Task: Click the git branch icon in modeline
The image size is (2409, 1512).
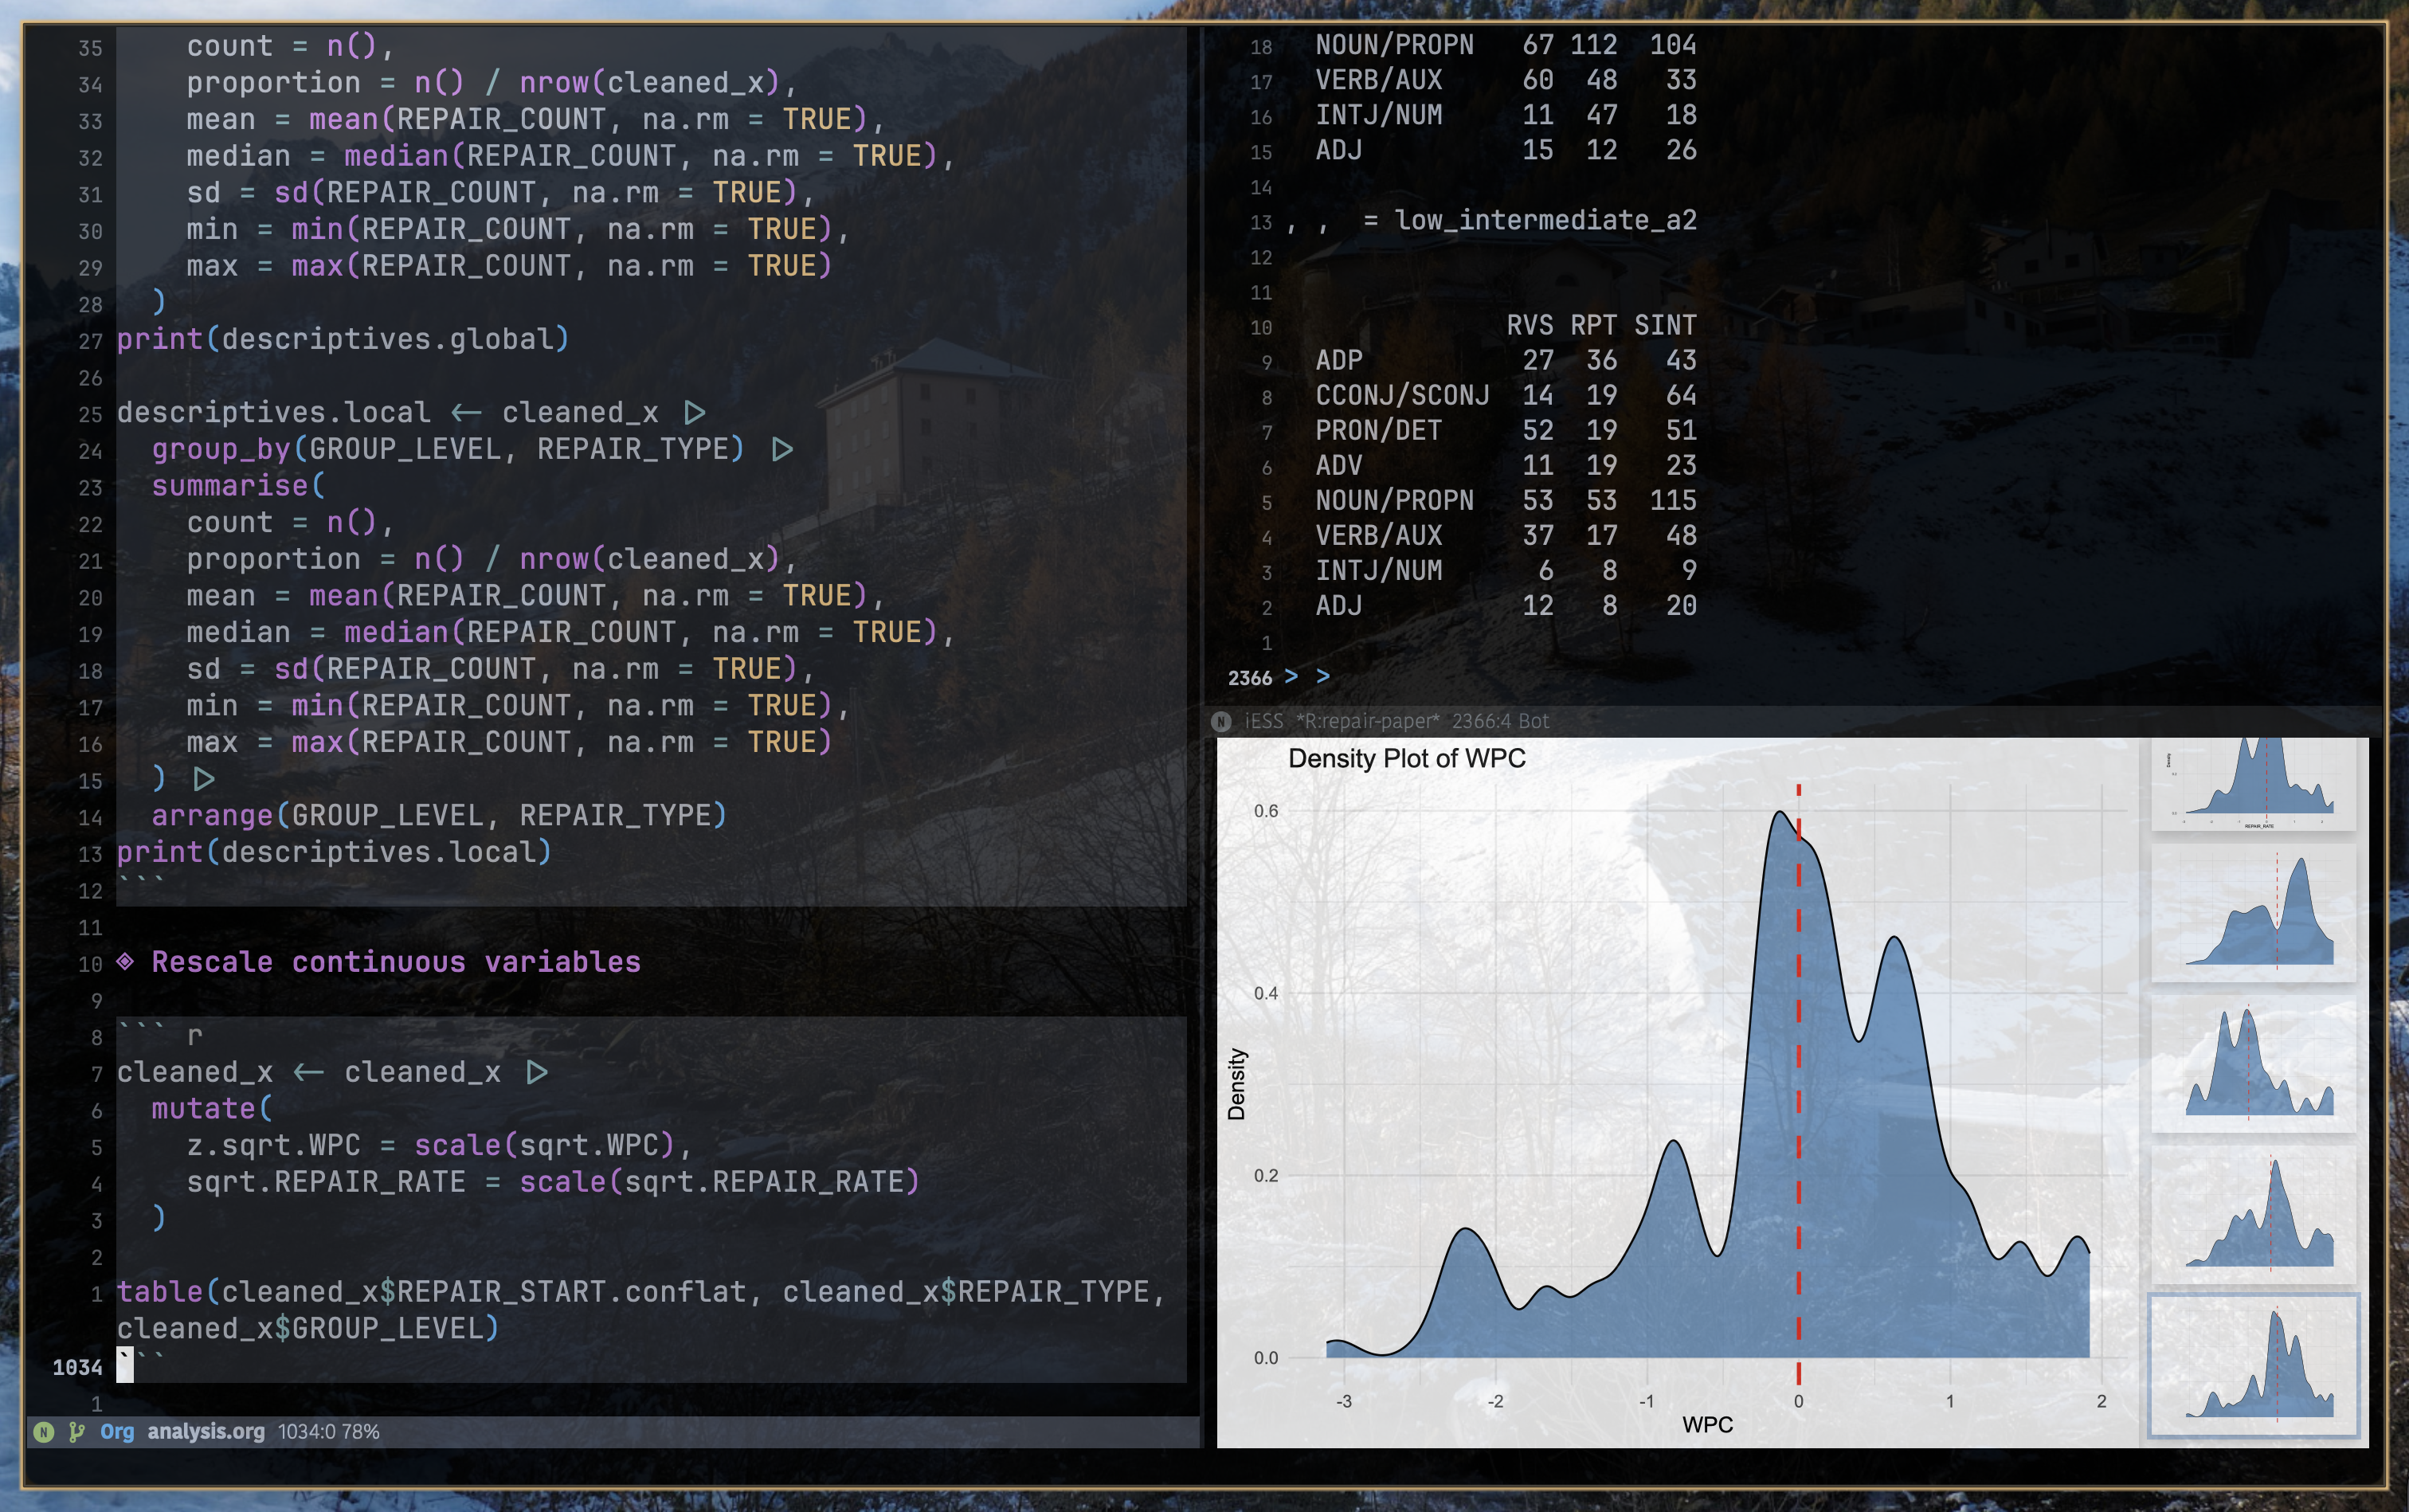Action: point(77,1431)
